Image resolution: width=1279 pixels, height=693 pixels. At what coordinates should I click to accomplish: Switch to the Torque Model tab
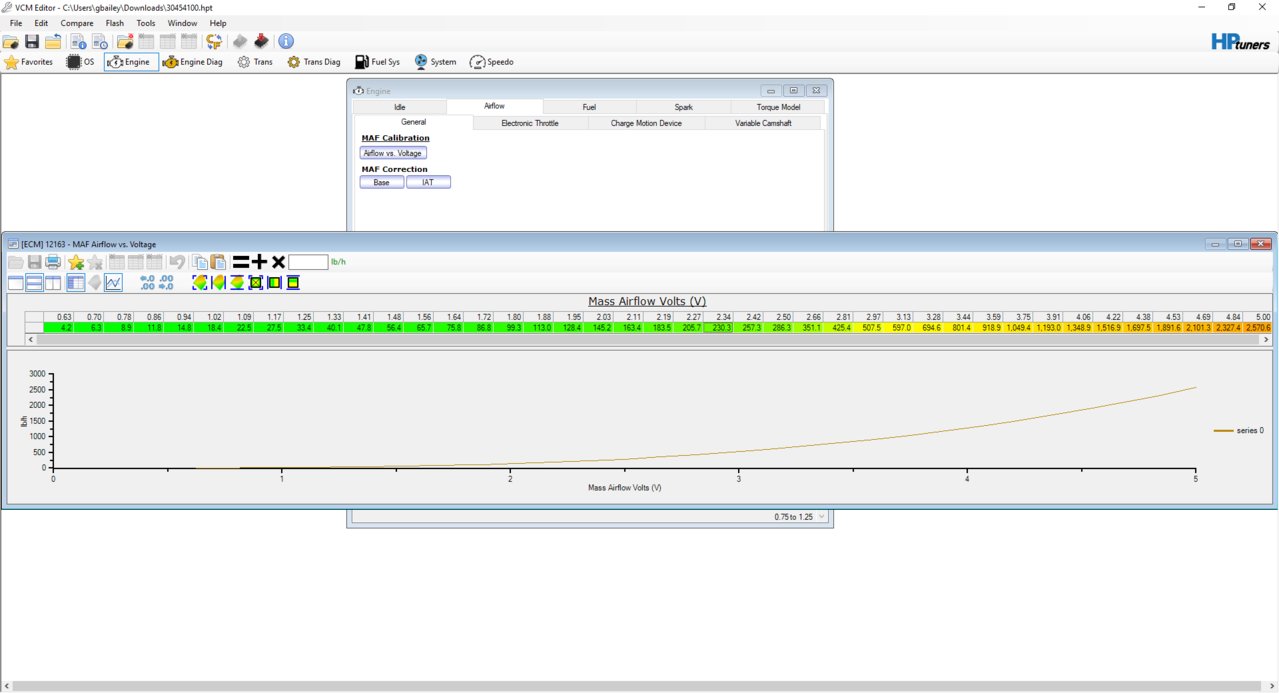tap(778, 106)
